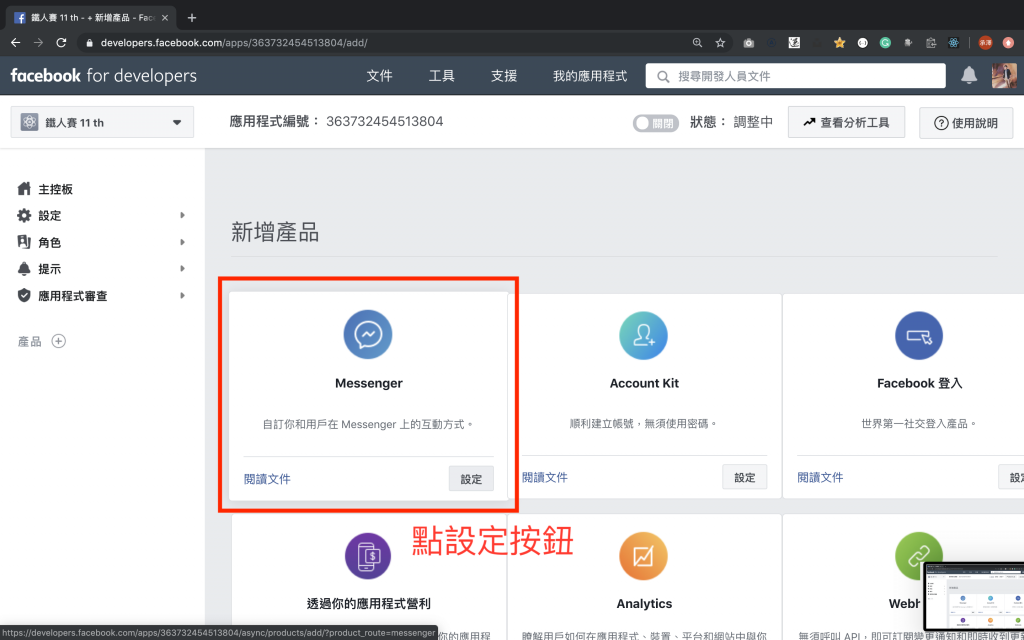This screenshot has height=640, width=1024.
Task: Open the notifications bell in header
Action: tap(969, 76)
